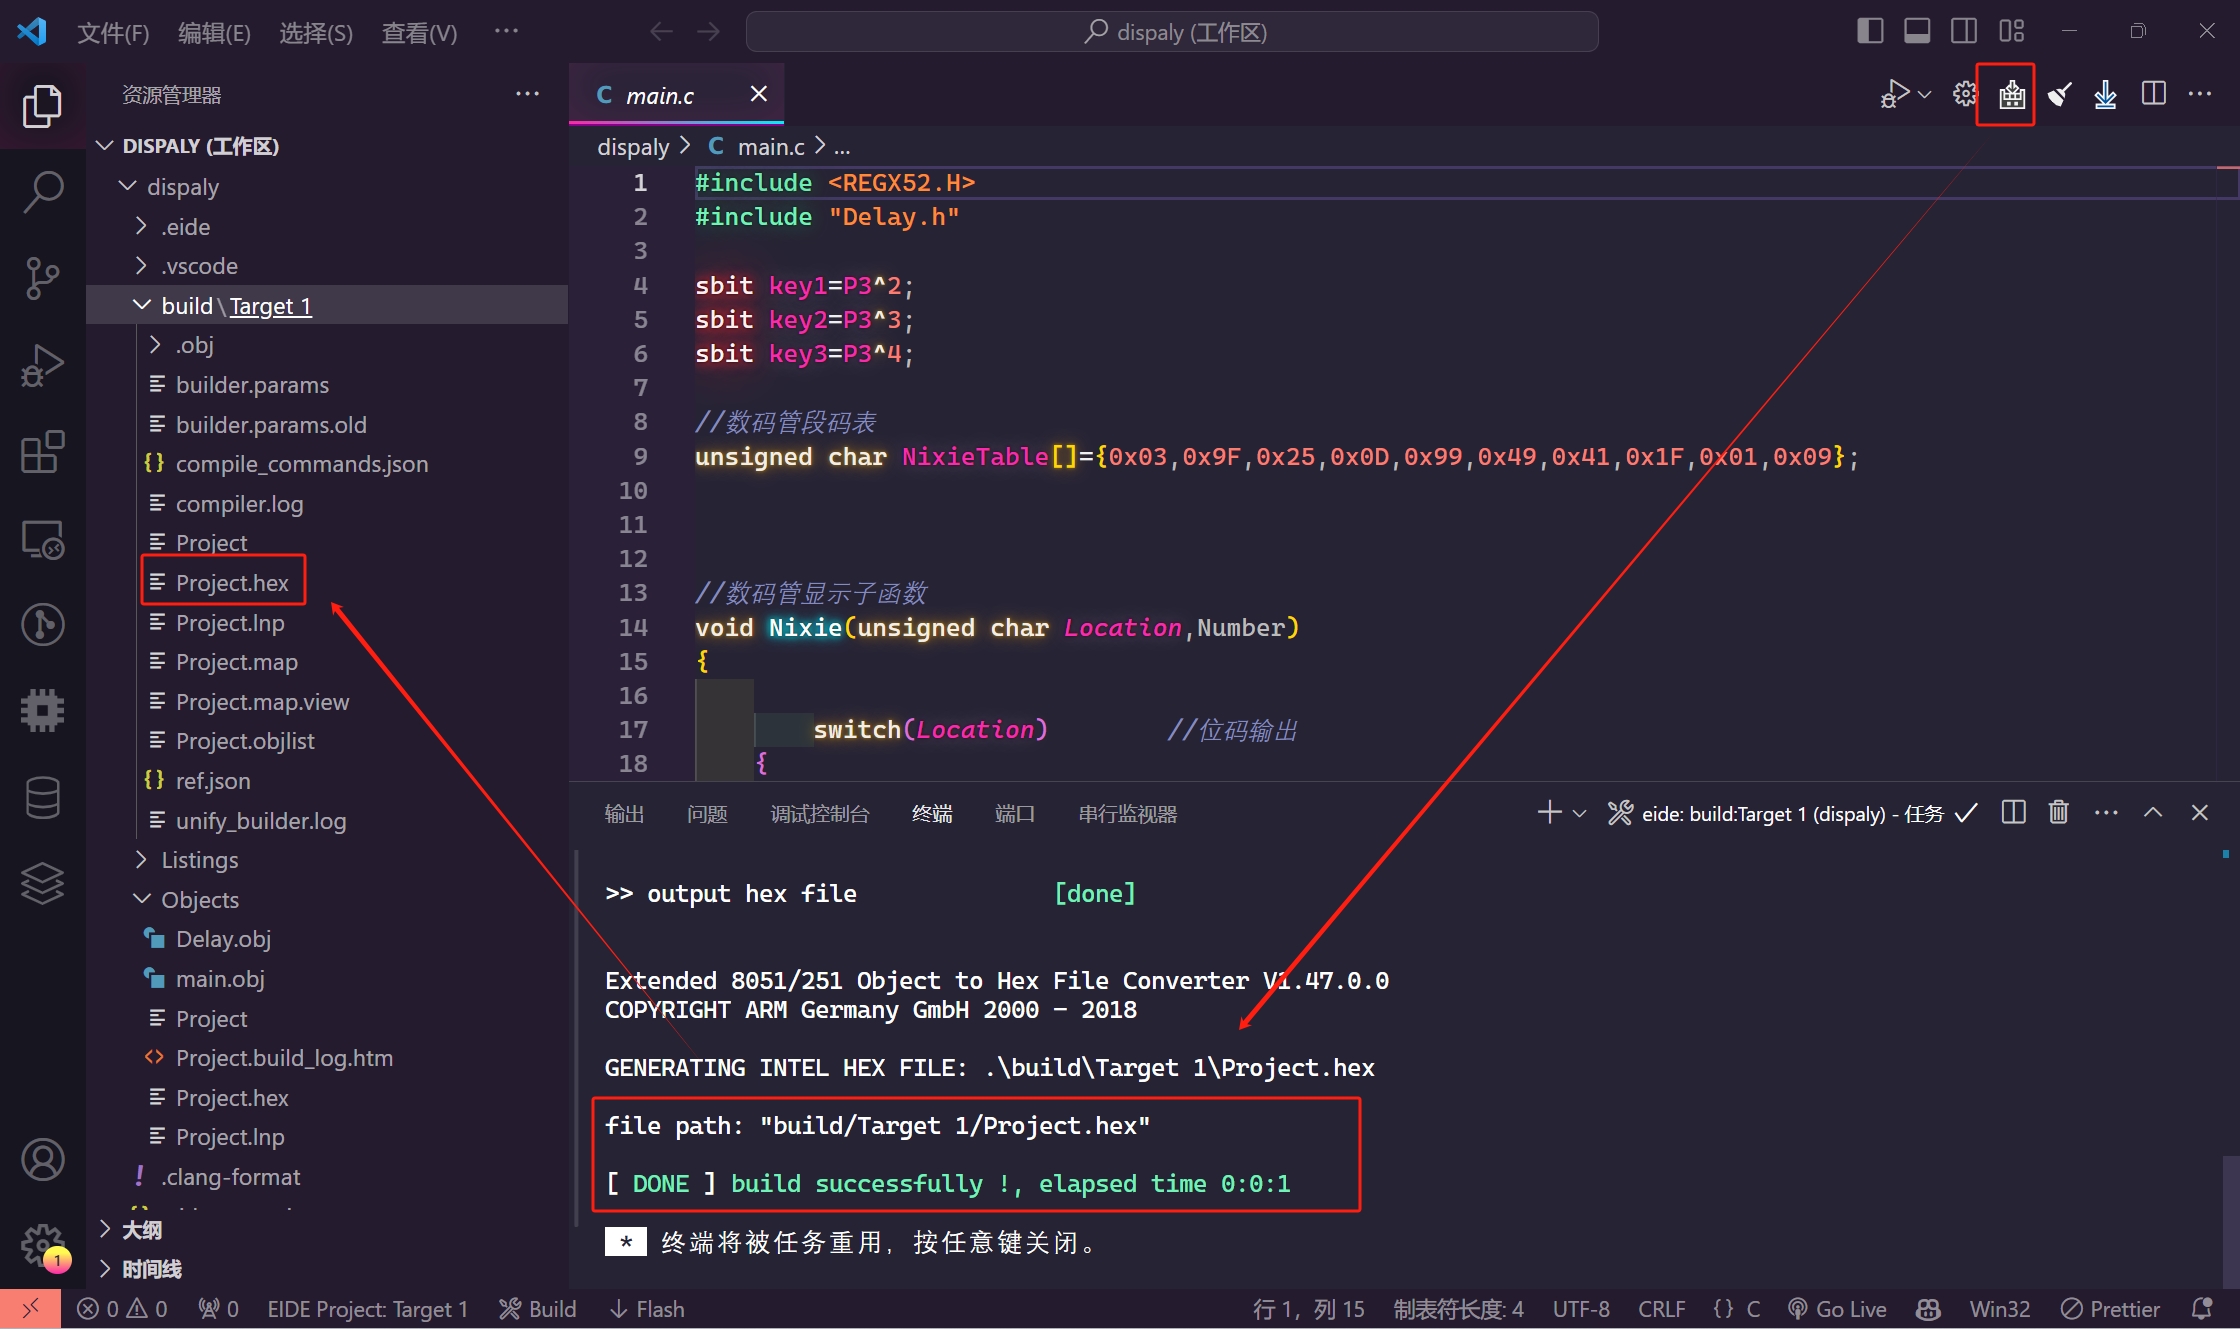Expand the 大纲 outline section
The height and width of the screenshot is (1329, 2240).
click(105, 1229)
